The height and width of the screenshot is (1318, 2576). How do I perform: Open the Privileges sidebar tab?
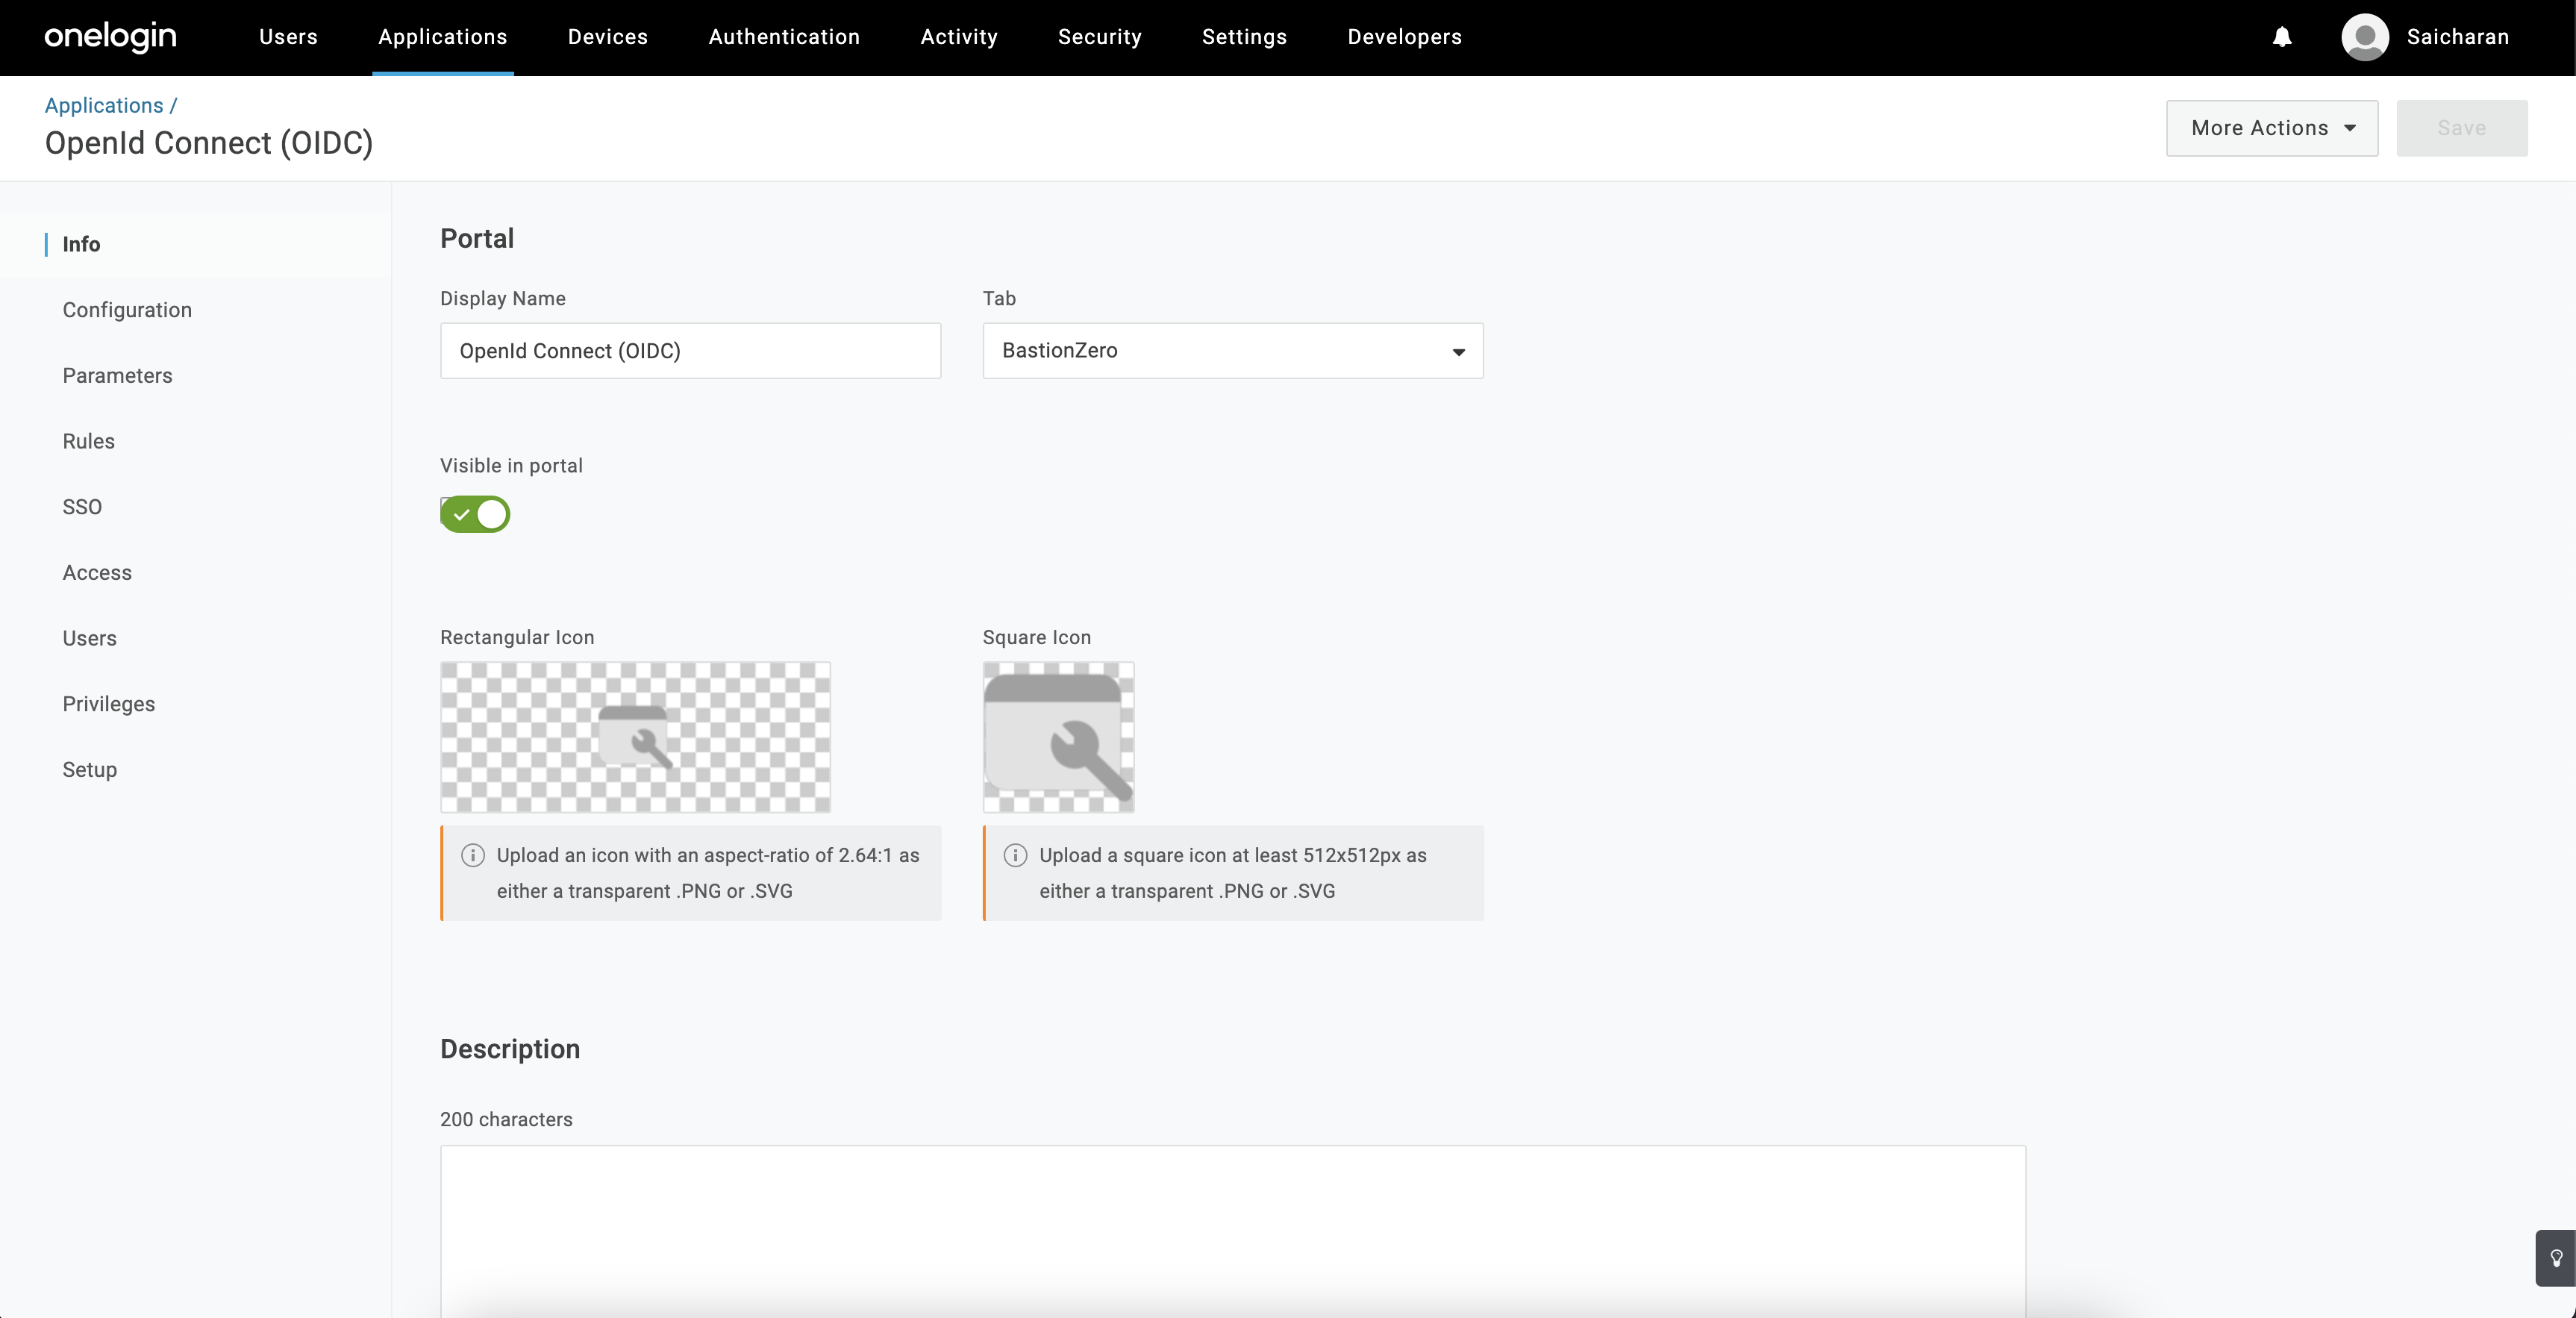109,704
